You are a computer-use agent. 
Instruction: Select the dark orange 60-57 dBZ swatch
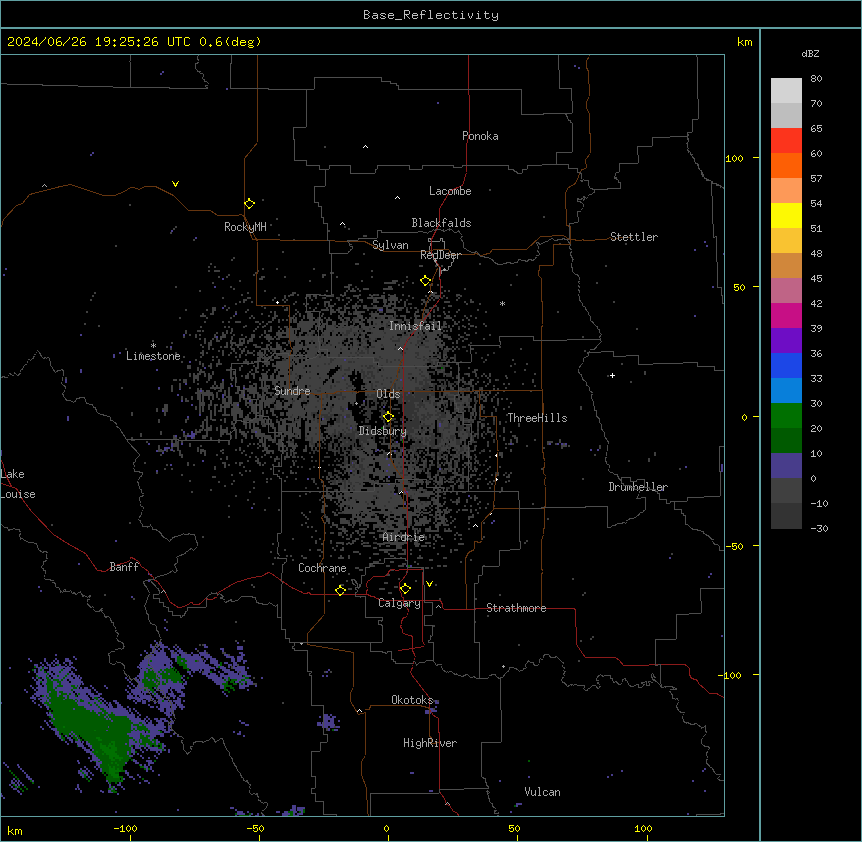coord(786,165)
